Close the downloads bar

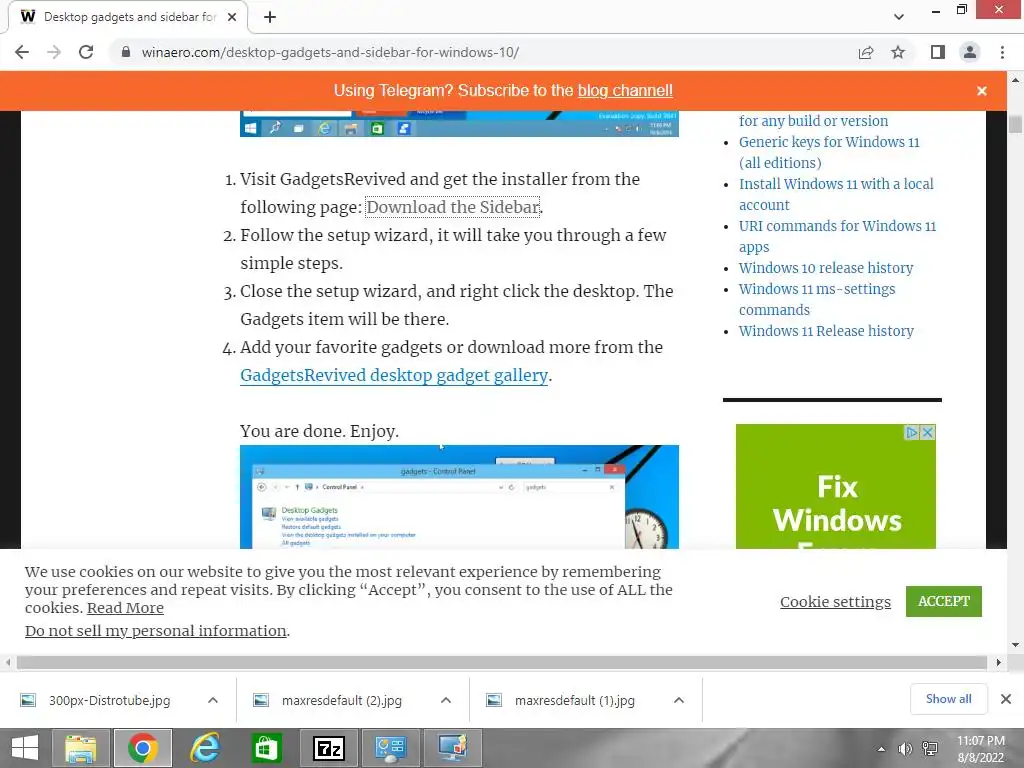tap(1006, 699)
